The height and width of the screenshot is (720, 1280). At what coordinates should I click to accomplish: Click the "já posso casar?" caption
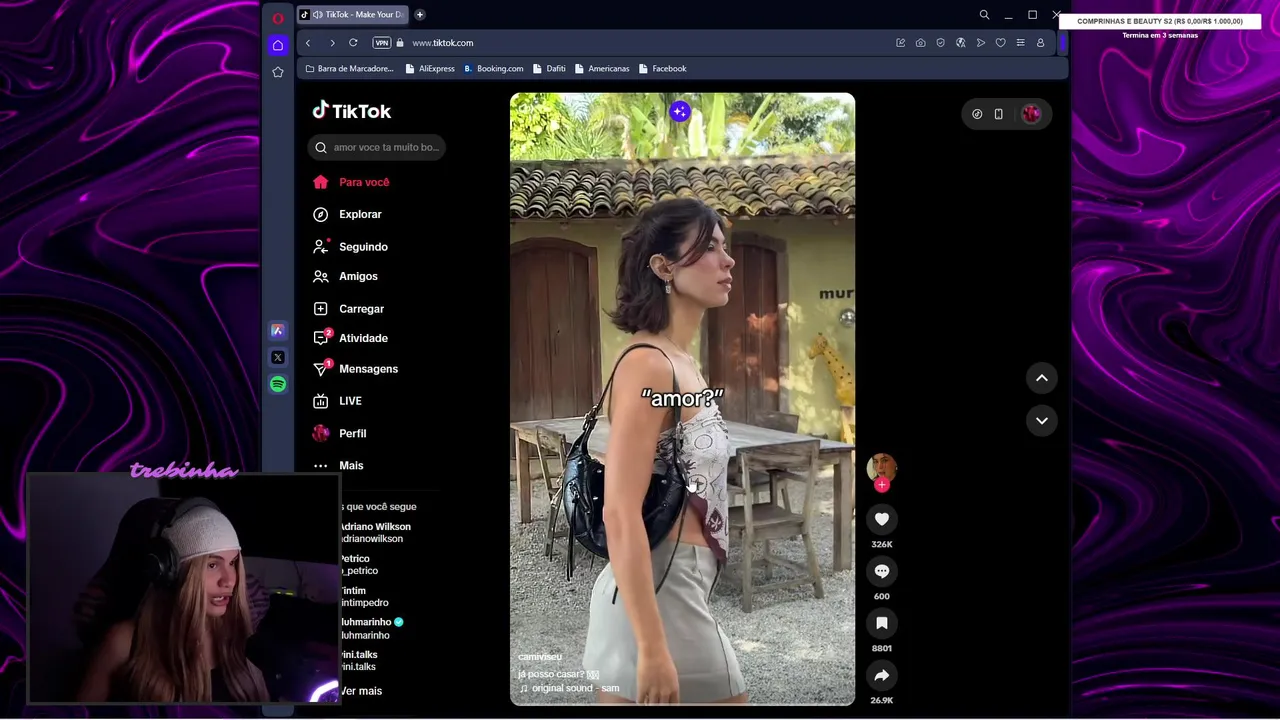[558, 674]
